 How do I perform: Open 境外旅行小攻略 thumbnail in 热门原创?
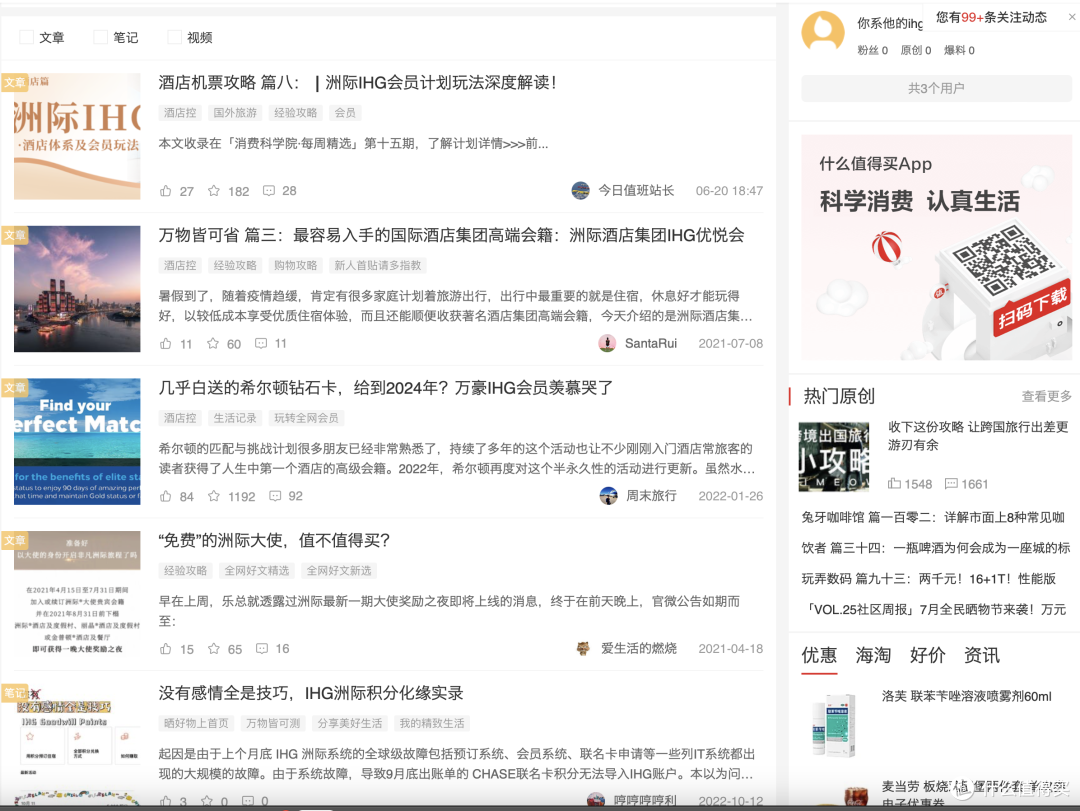coord(834,457)
